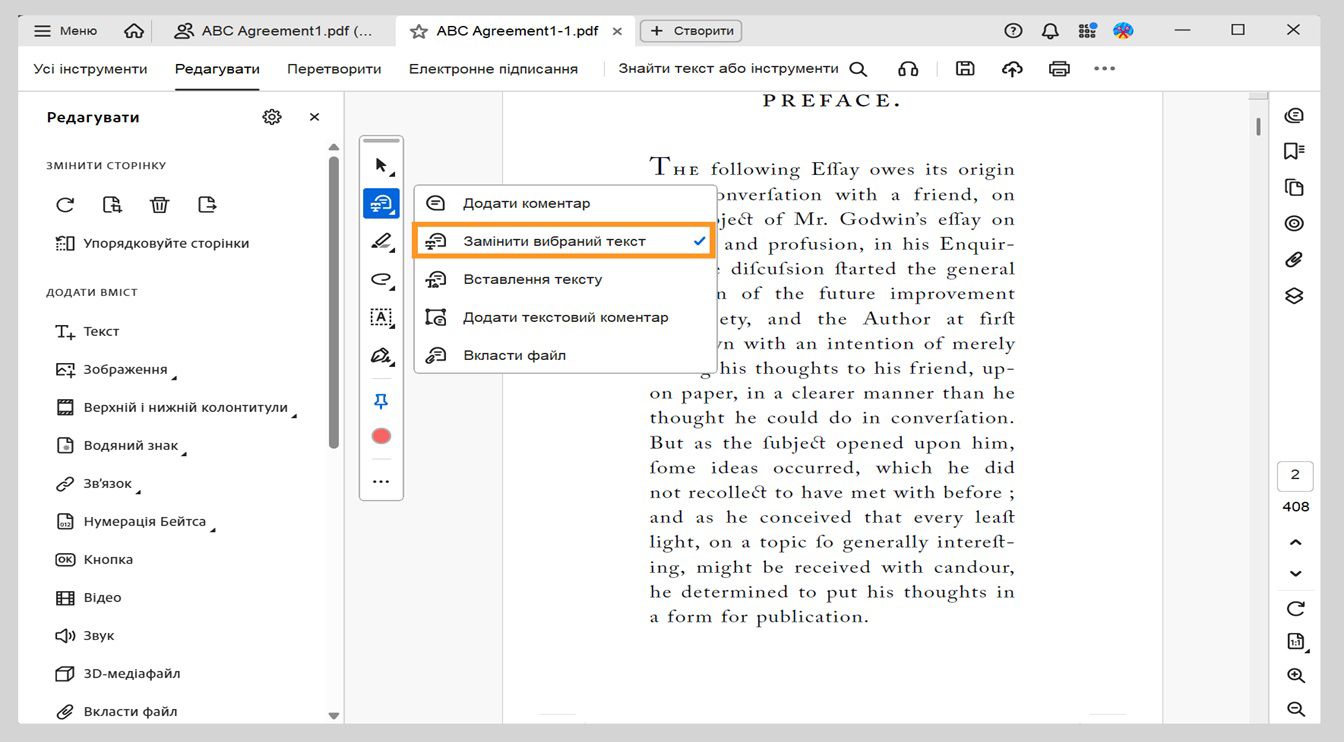Image resolution: width=1344 pixels, height=742 pixels.
Task: Open the Електронне підписання tab
Action: tap(493, 69)
